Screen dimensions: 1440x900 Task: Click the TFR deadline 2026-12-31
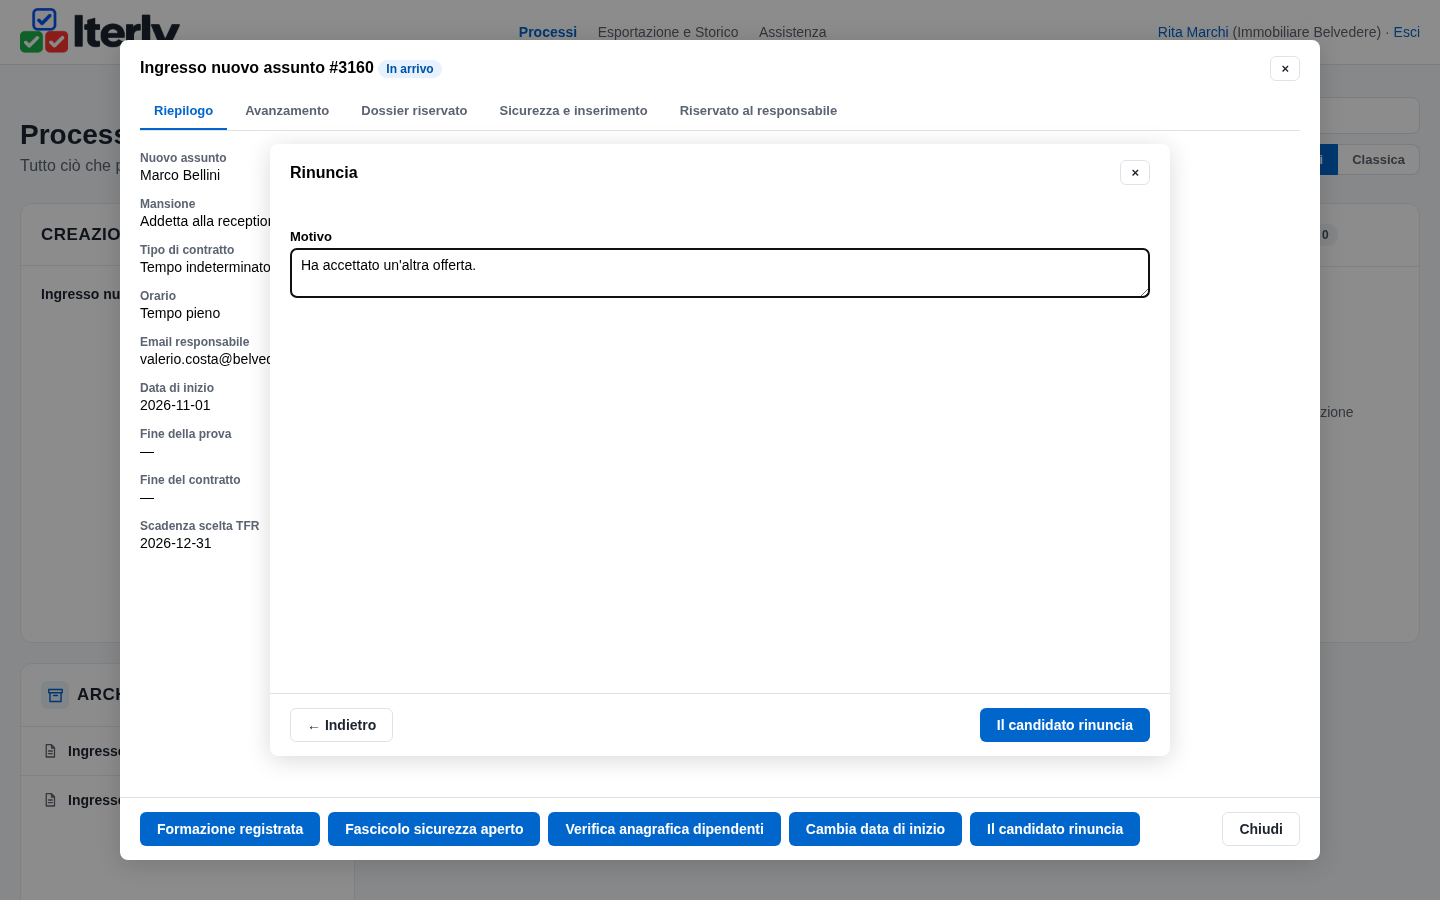(x=176, y=543)
